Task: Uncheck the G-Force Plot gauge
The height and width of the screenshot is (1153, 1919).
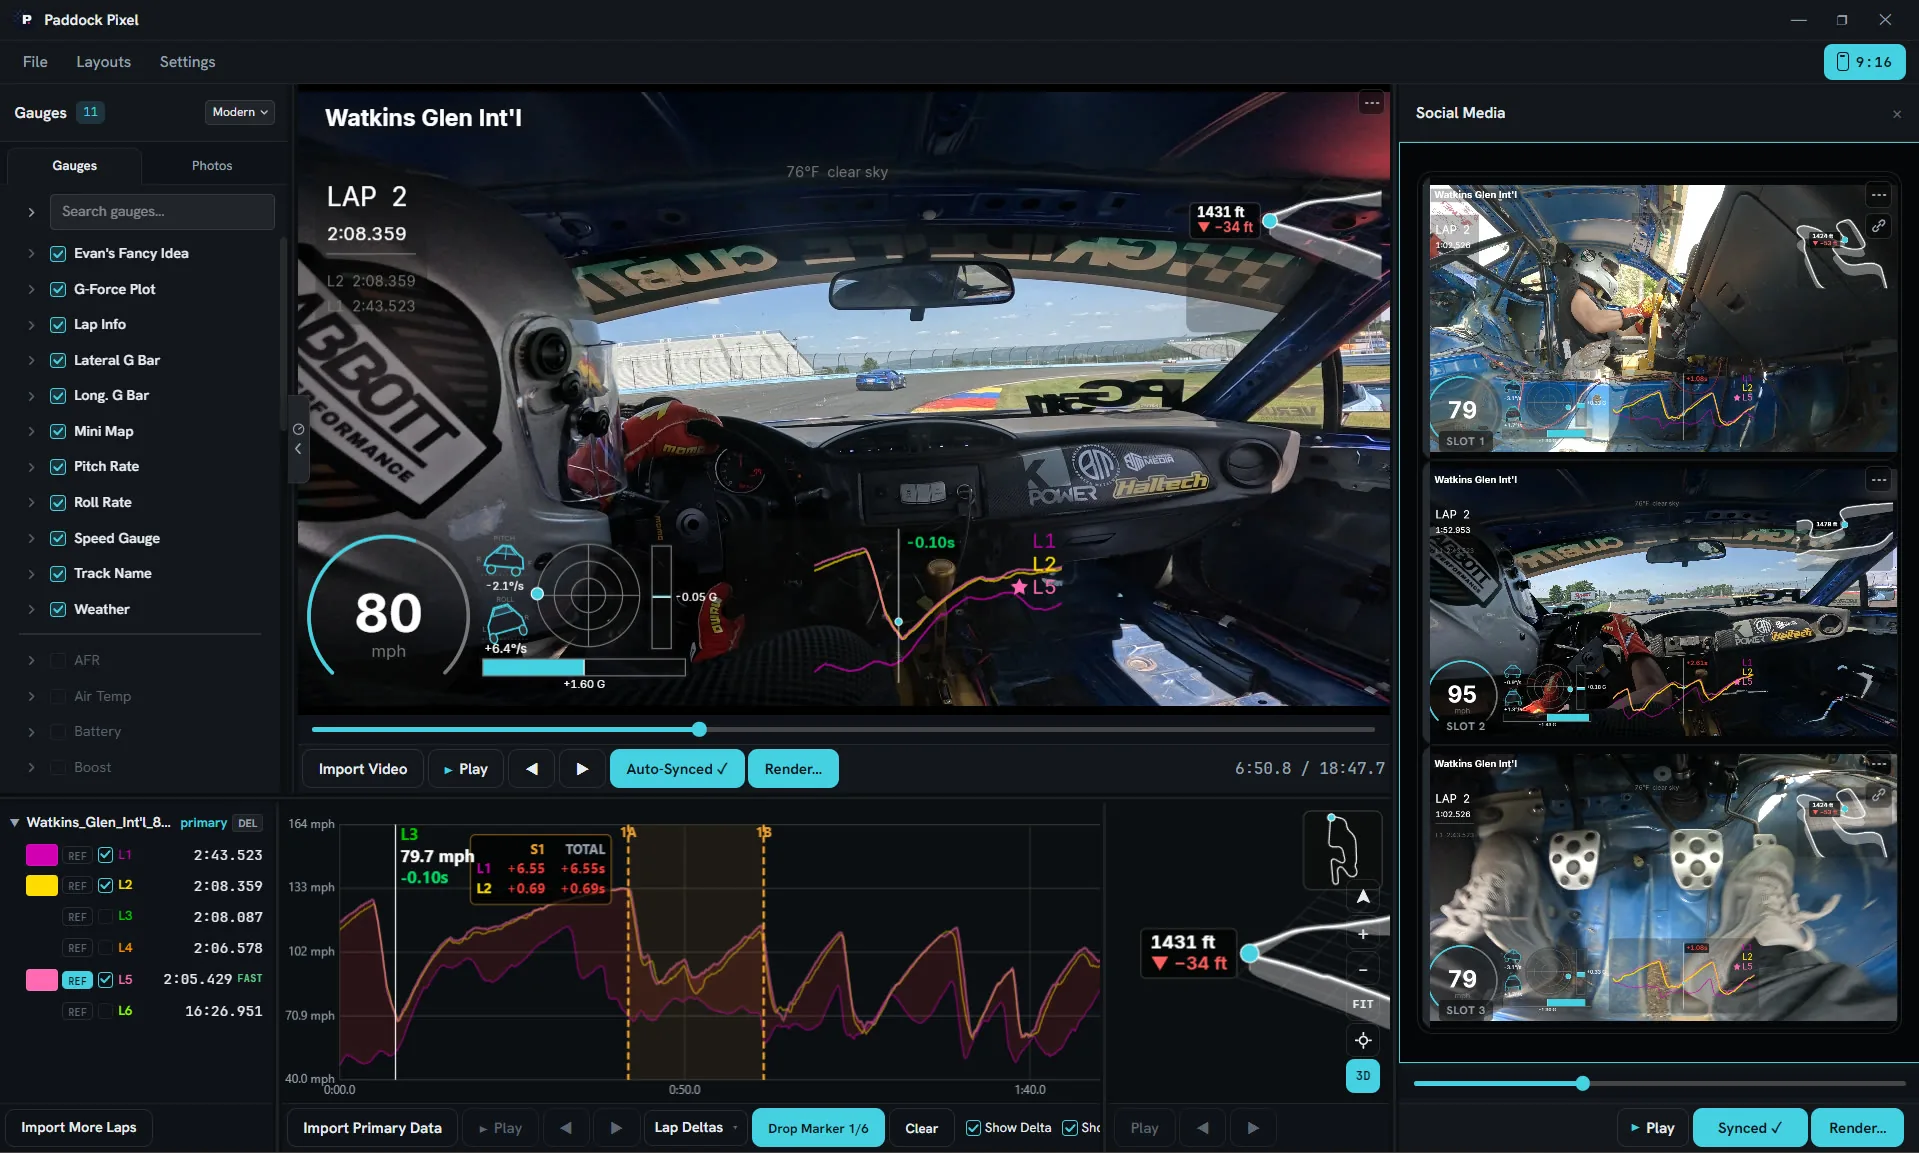Action: tap(58, 289)
